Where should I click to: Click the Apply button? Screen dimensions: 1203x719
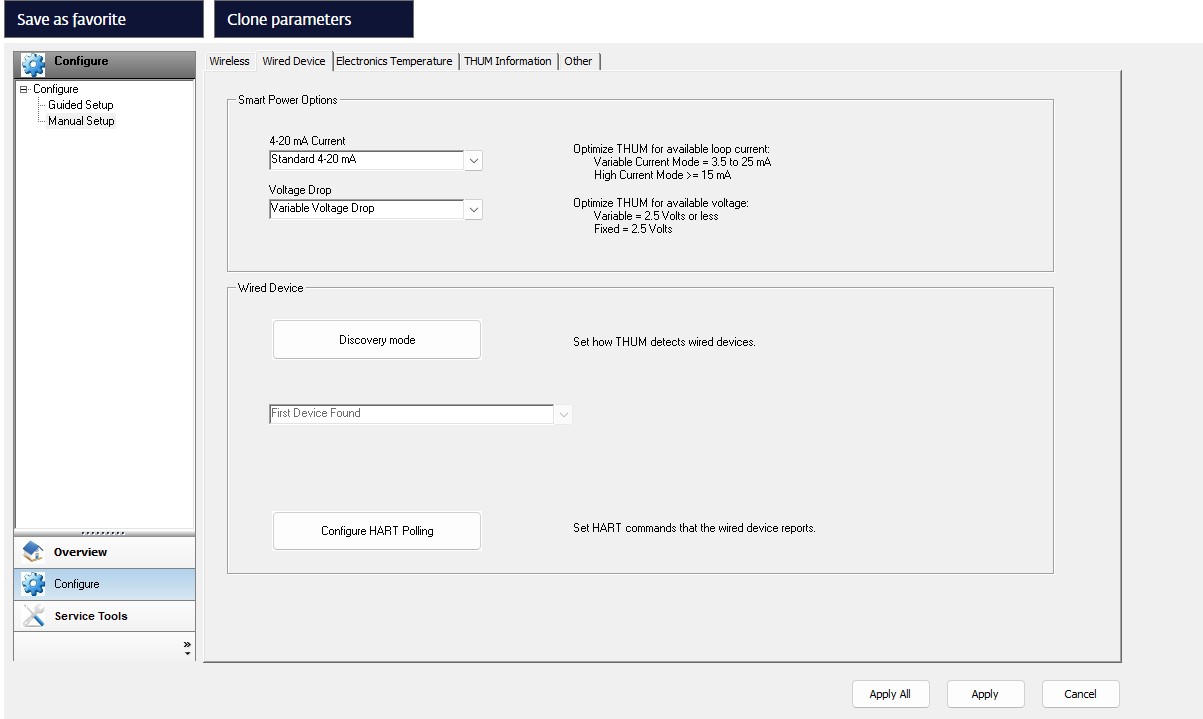tap(985, 694)
